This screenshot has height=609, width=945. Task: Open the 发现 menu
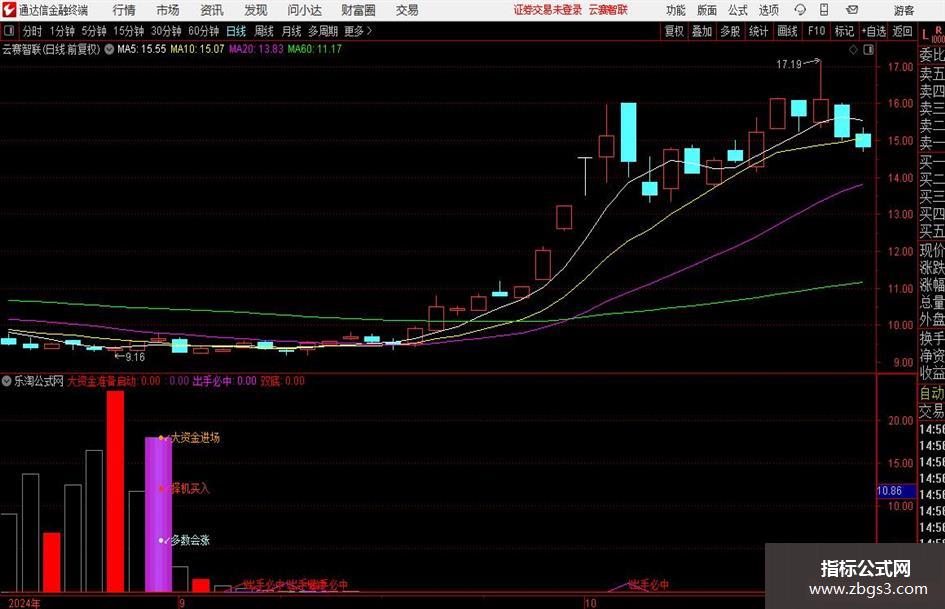256,10
